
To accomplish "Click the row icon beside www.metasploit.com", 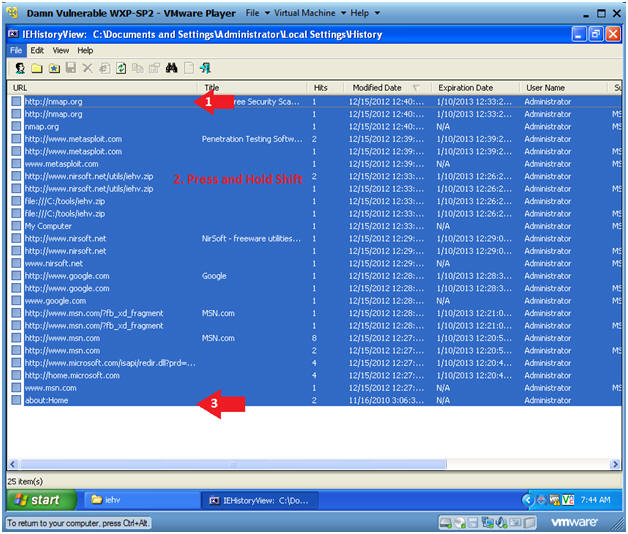I will pos(16,163).
